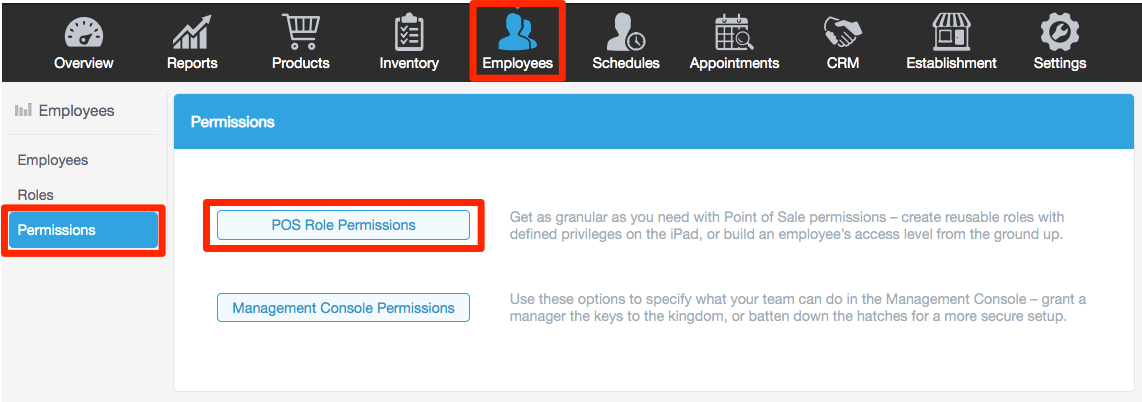Open the Establishment storefront icon
1142x402 pixels.
[951, 32]
